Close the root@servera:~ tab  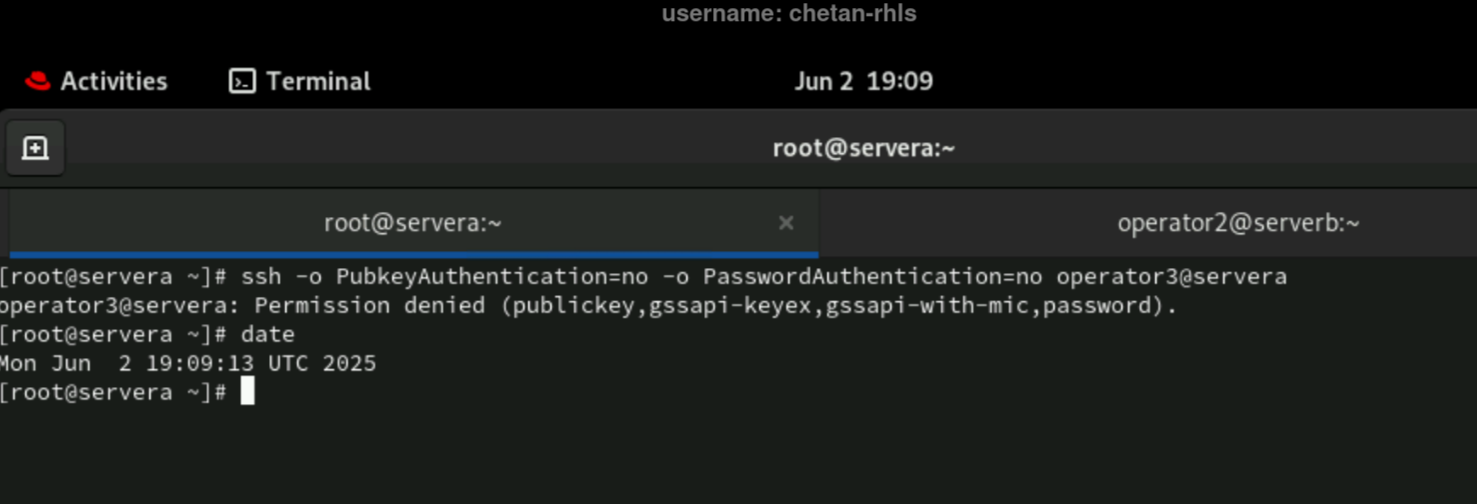[x=786, y=223]
